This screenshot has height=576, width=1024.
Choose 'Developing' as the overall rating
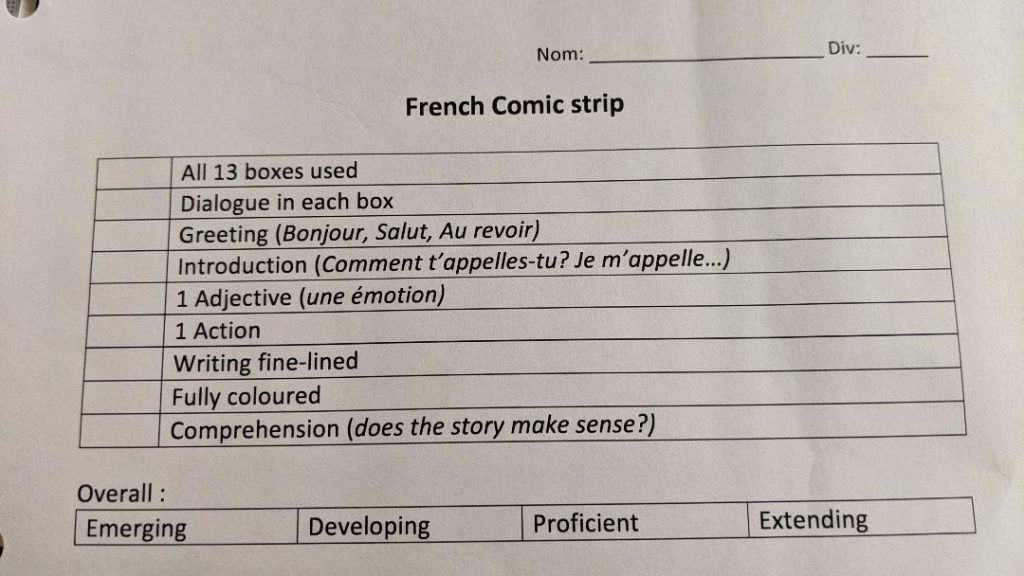(410, 525)
